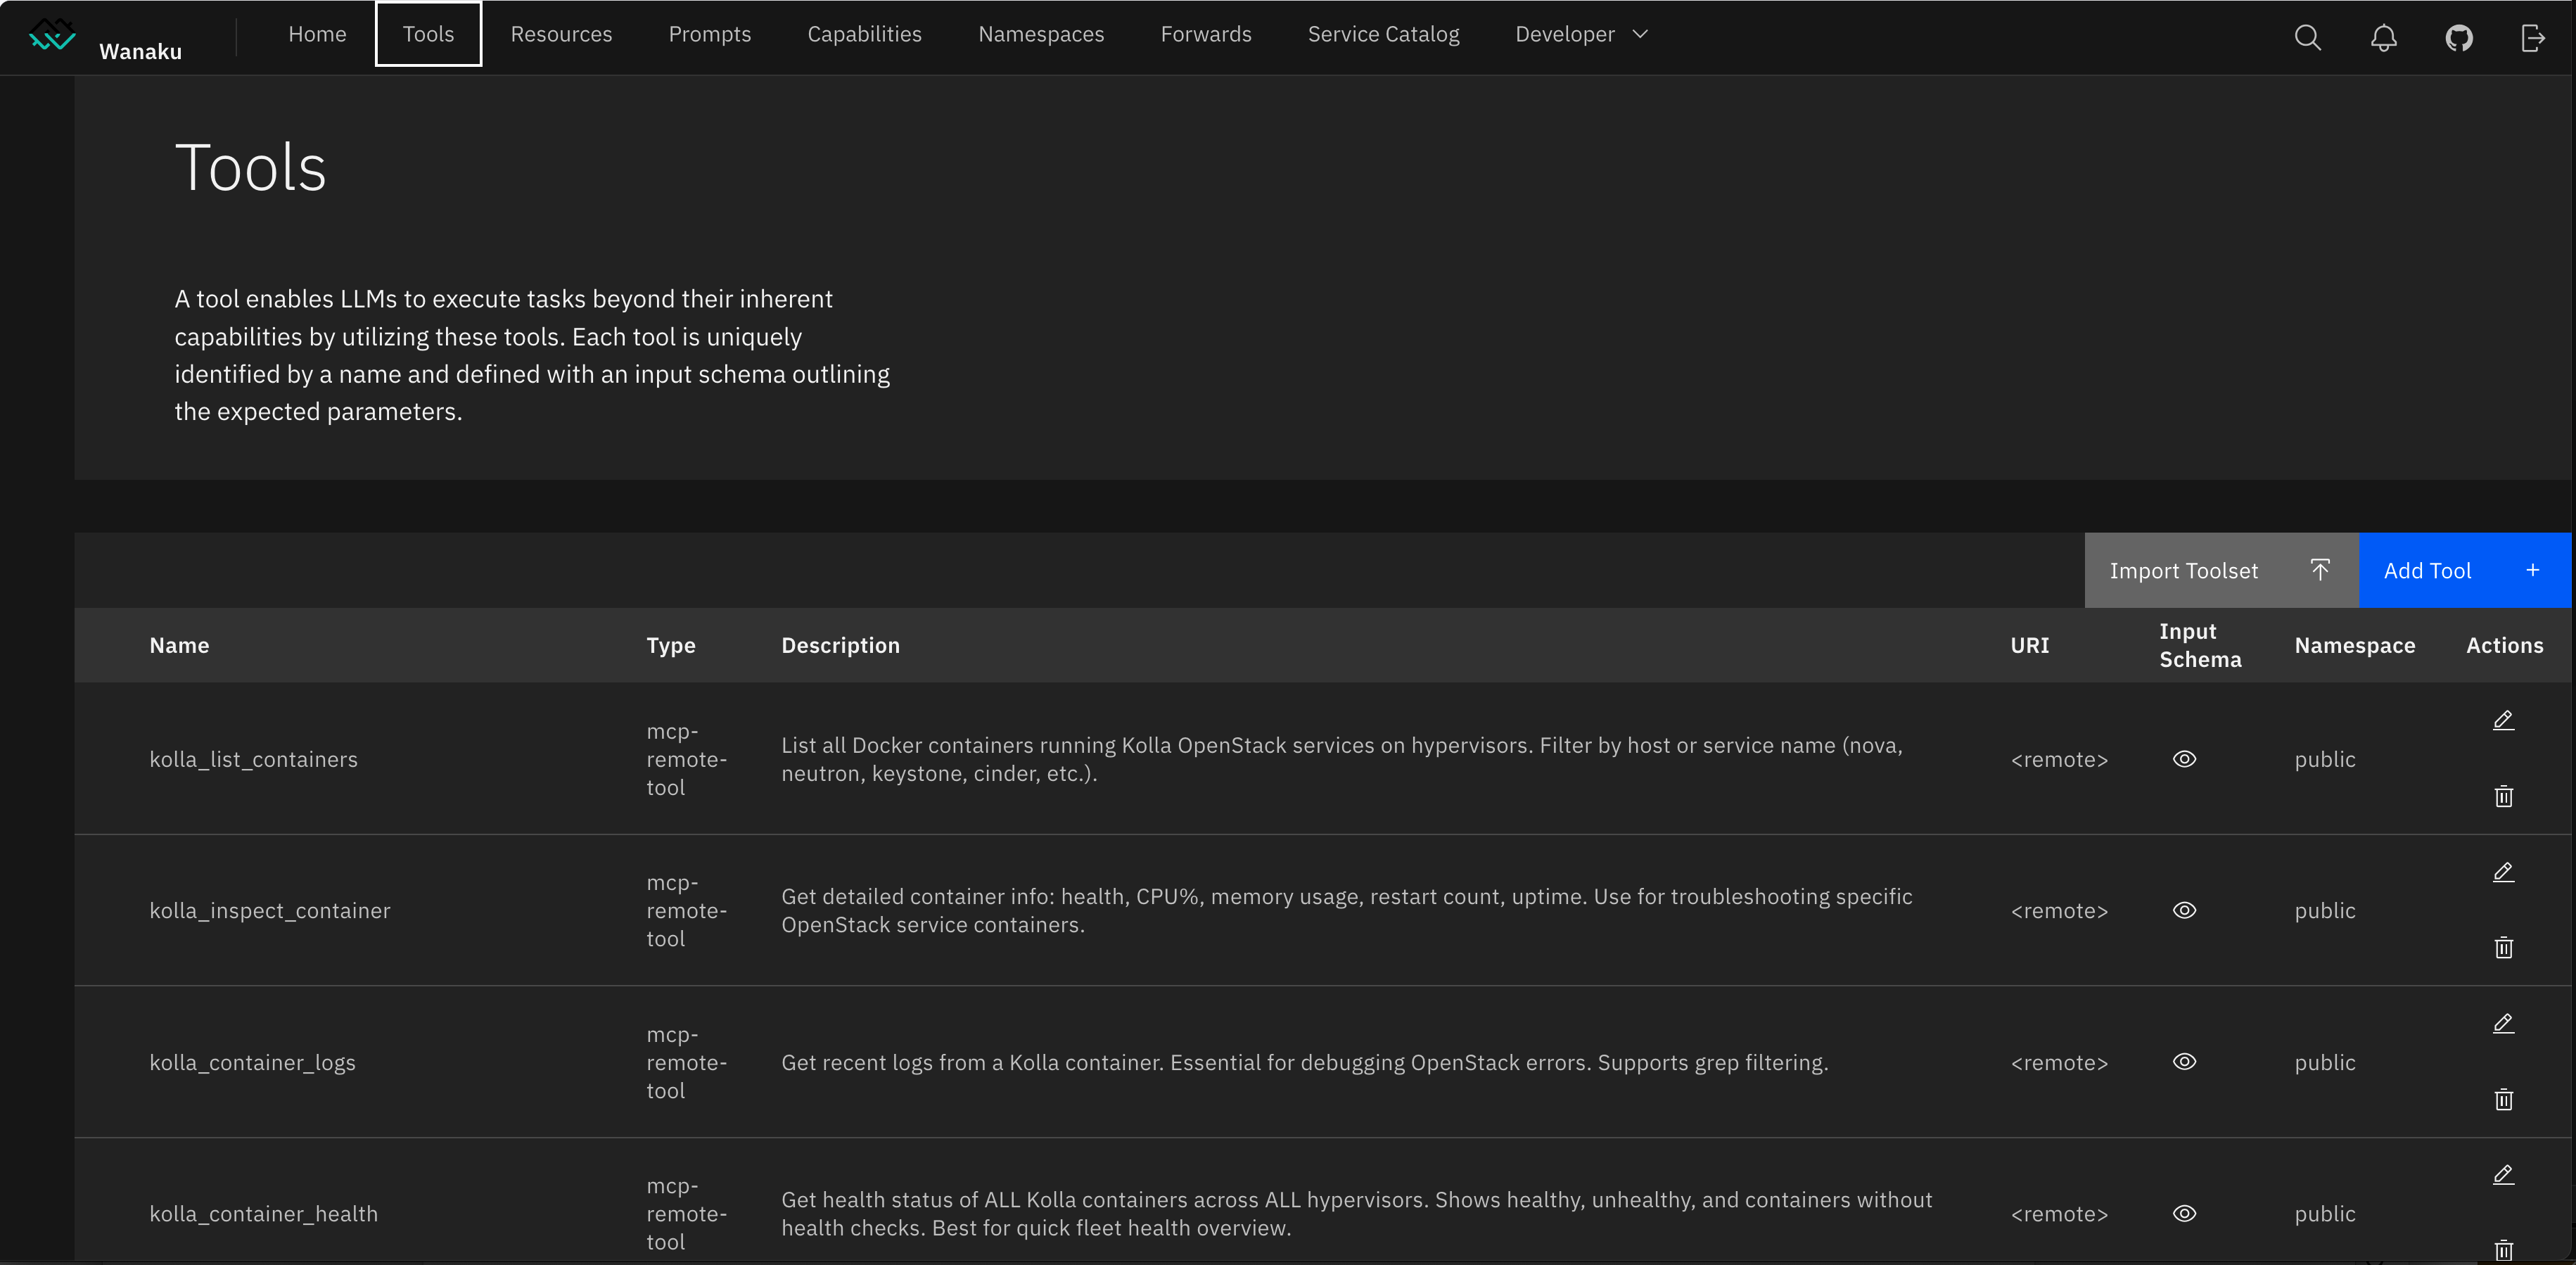Click the Namespace column header

pos(2354,645)
